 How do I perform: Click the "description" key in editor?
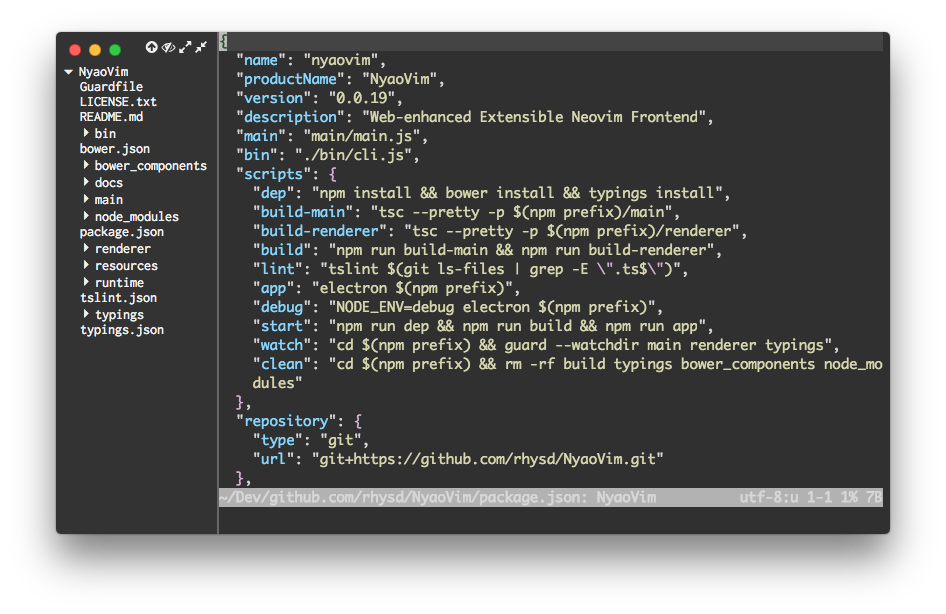tap(290, 117)
